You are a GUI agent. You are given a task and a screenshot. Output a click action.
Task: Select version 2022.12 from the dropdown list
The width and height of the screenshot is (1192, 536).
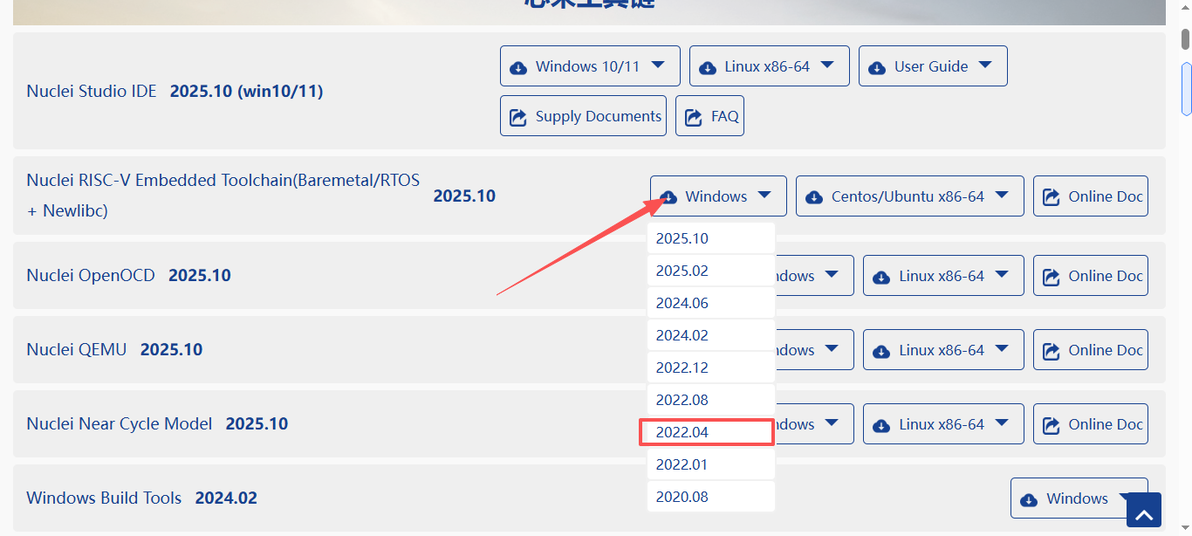point(711,367)
